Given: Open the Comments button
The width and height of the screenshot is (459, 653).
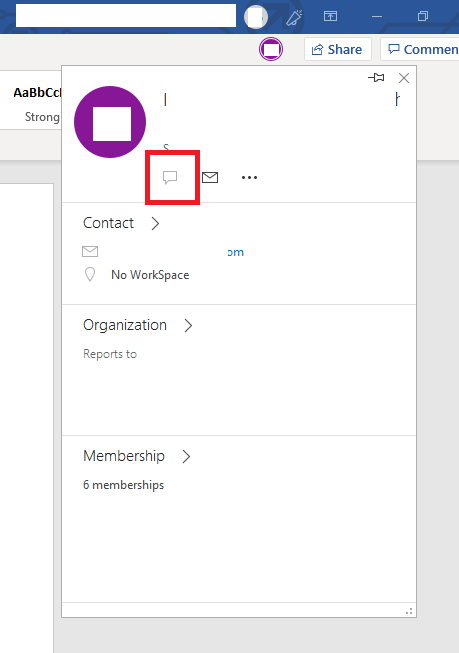Looking at the screenshot, I should tap(420, 49).
